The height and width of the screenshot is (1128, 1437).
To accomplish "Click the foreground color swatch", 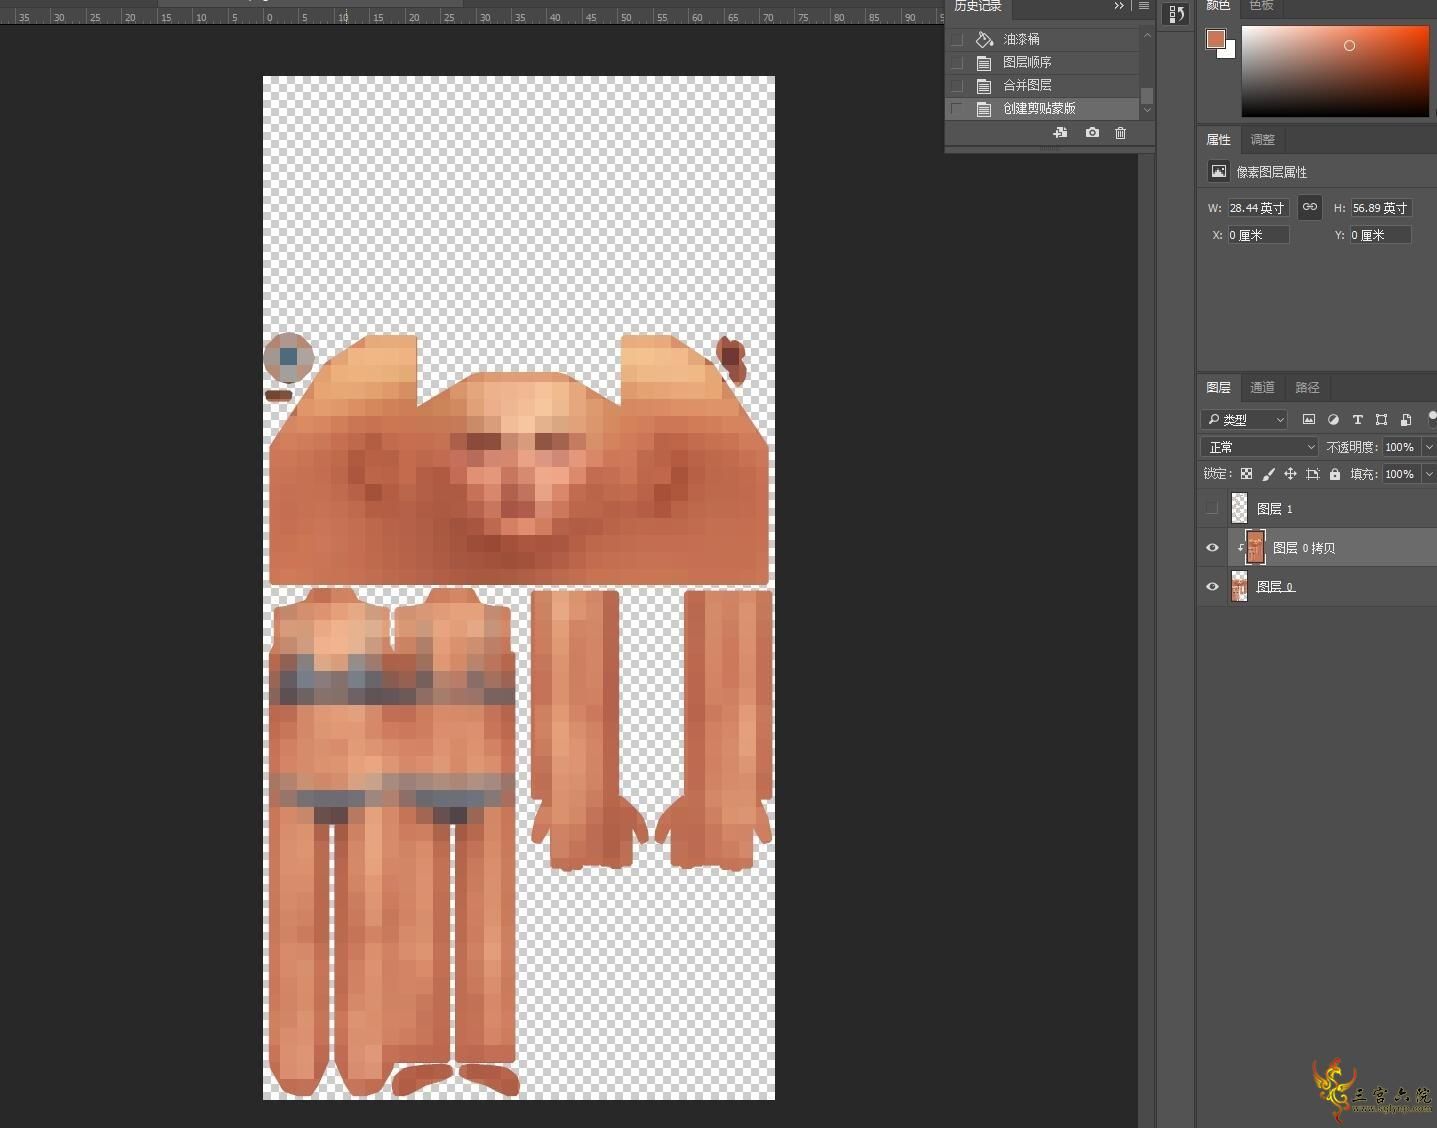I will [1215, 39].
